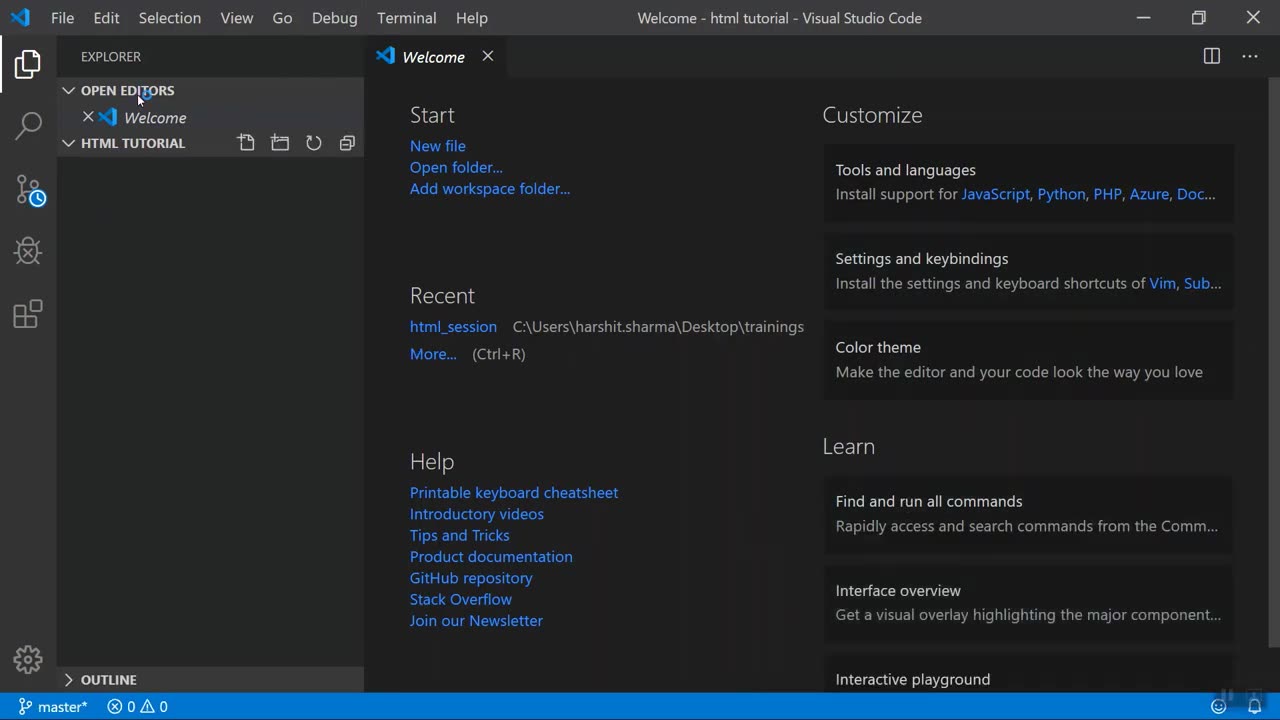Open the Debug view bug icon
This screenshot has height=720, width=1280.
click(x=28, y=250)
